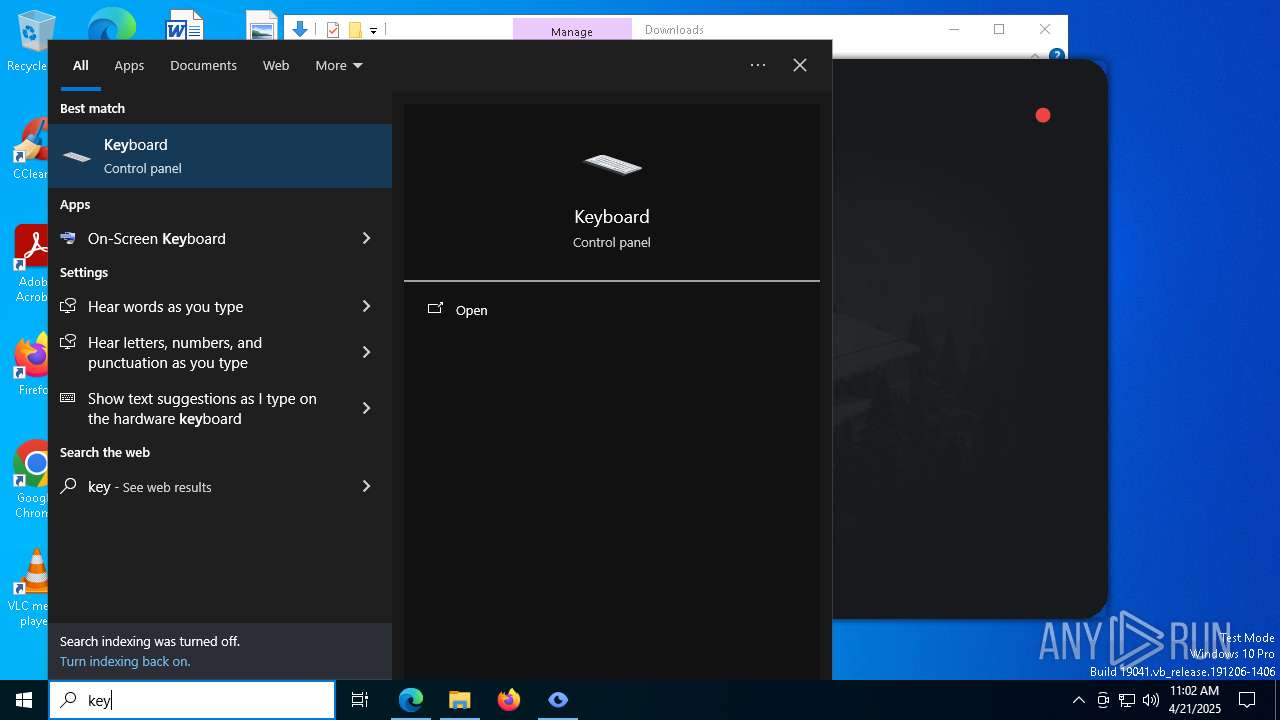
Task: Expand Hear letters, numbers arrow
Action: (366, 352)
